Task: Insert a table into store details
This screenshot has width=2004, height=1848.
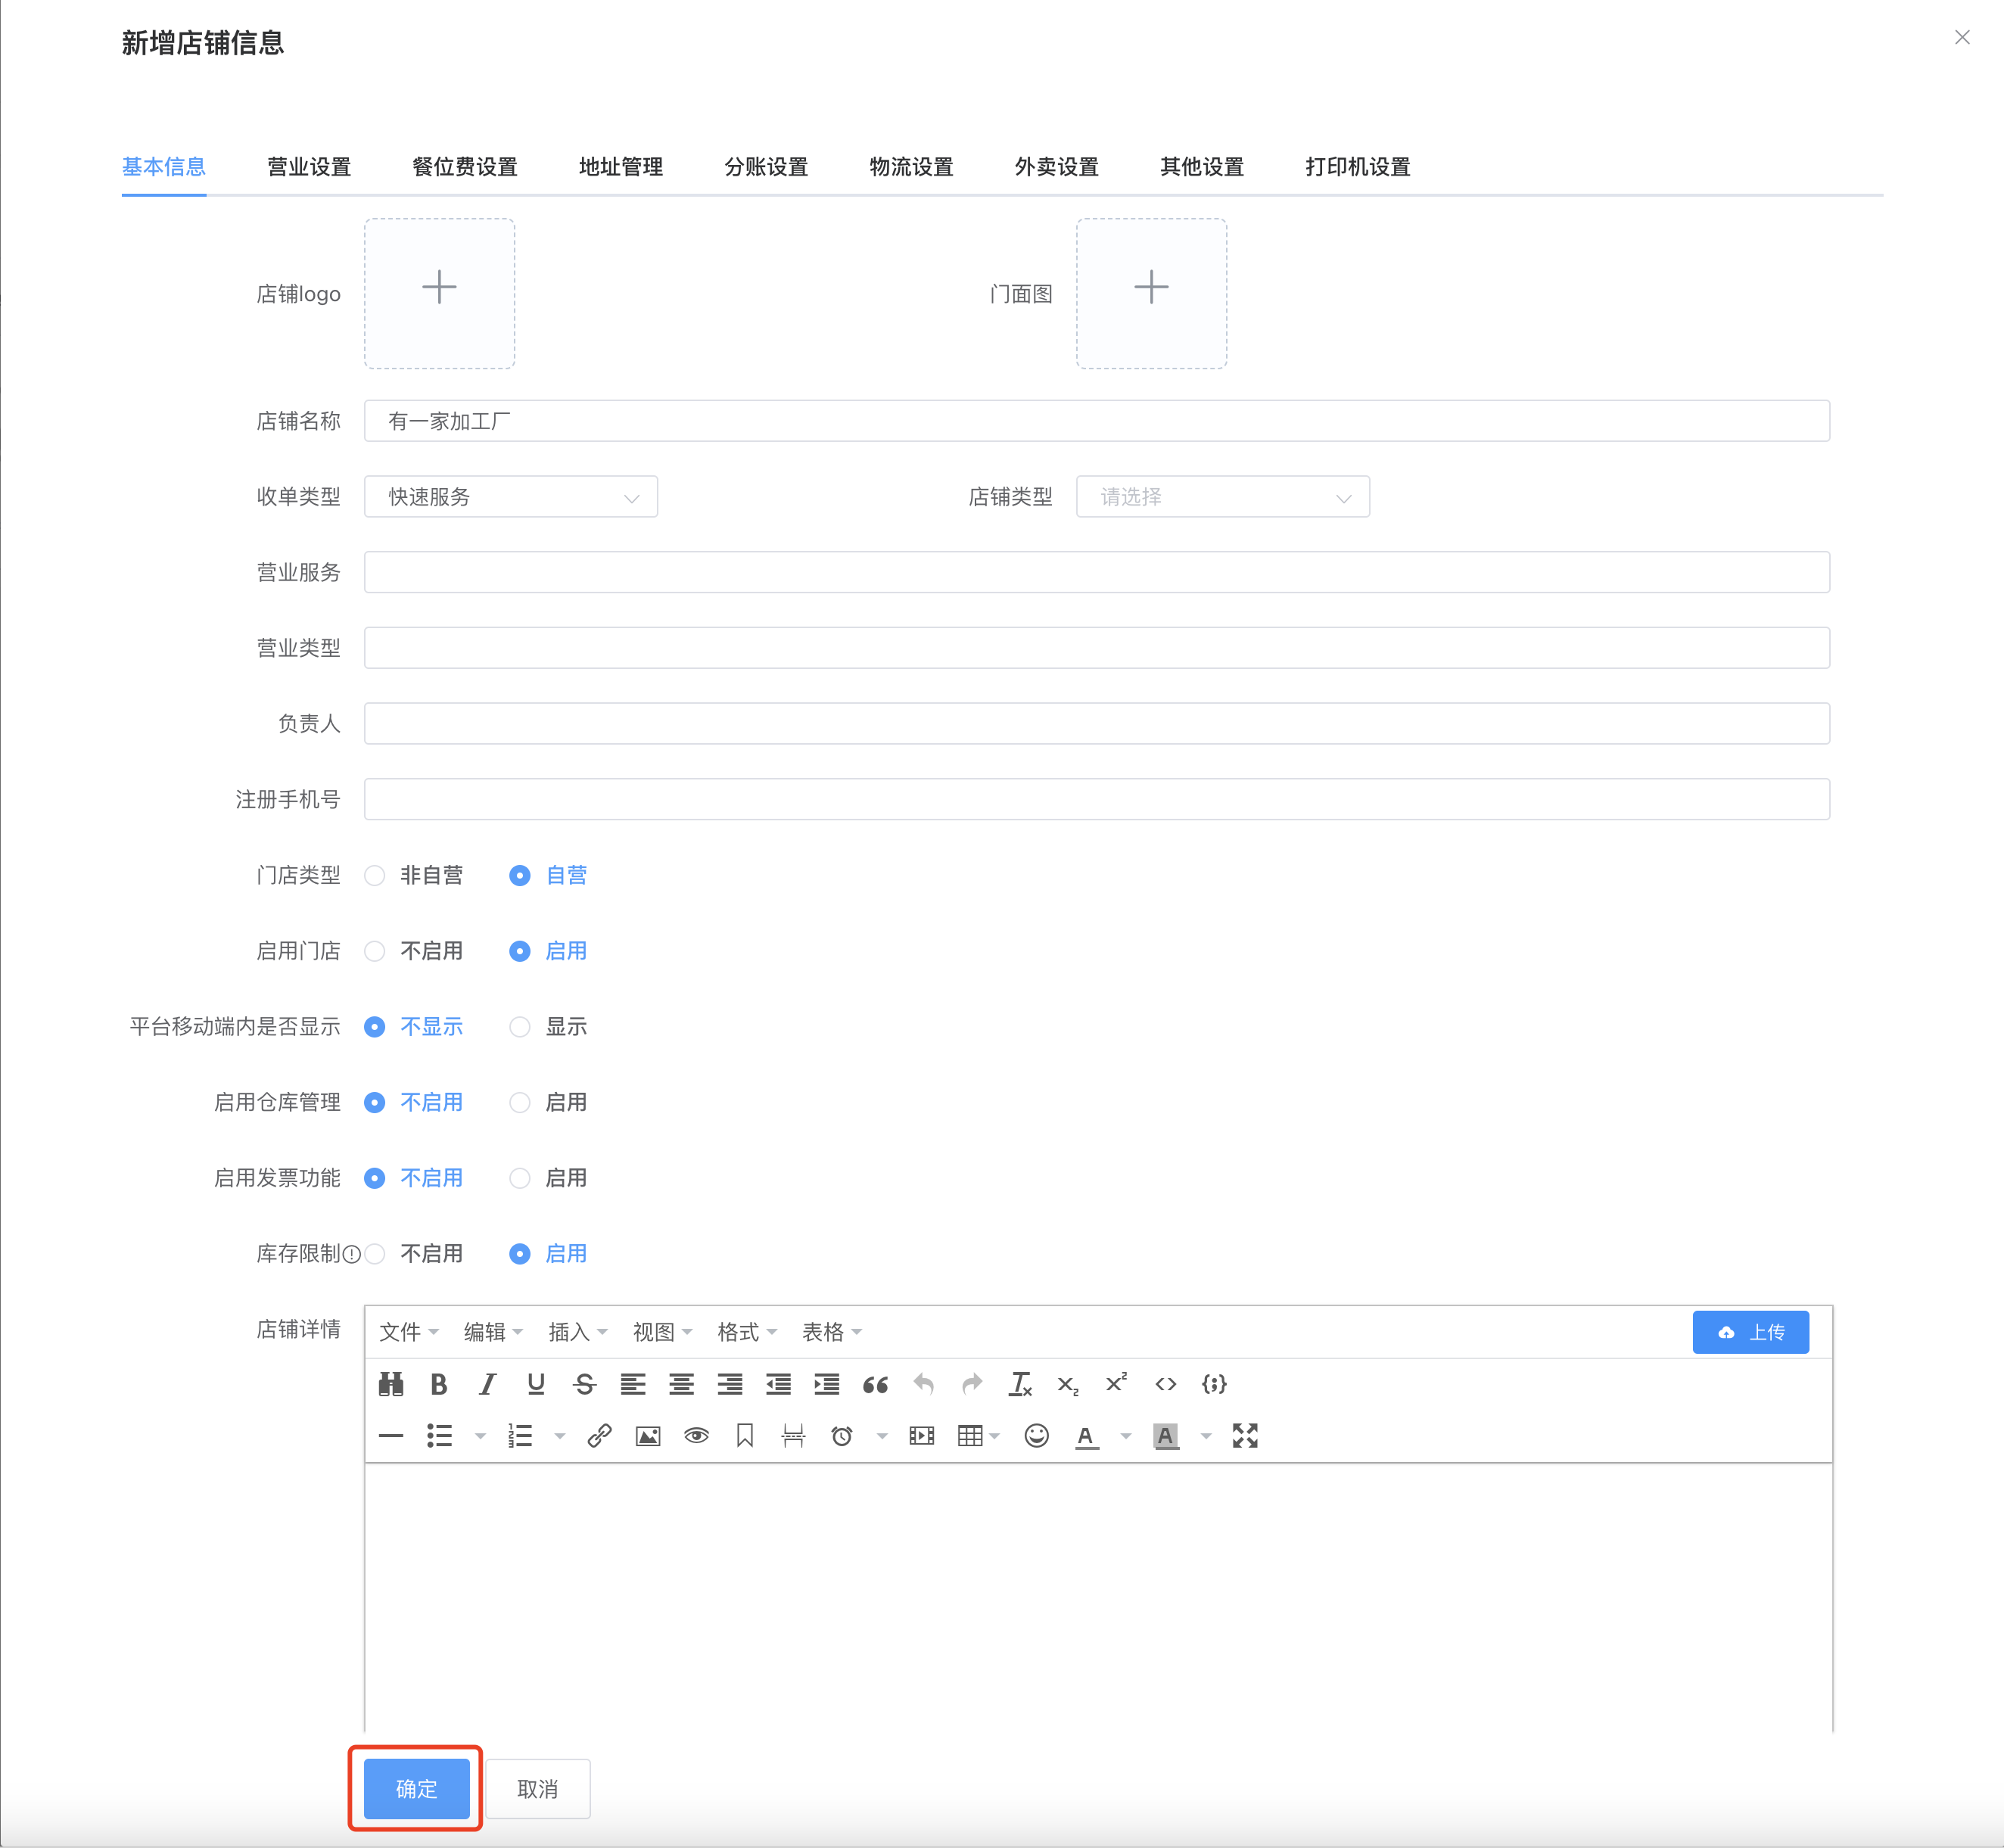Action: pos(971,1436)
